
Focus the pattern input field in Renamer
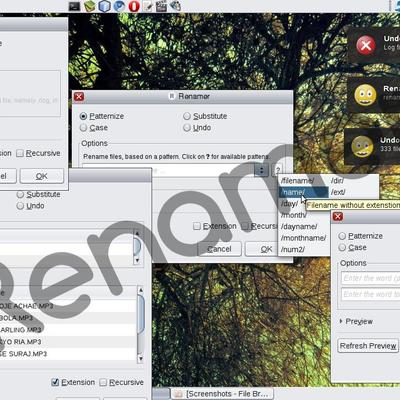pyautogui.click(x=168, y=170)
